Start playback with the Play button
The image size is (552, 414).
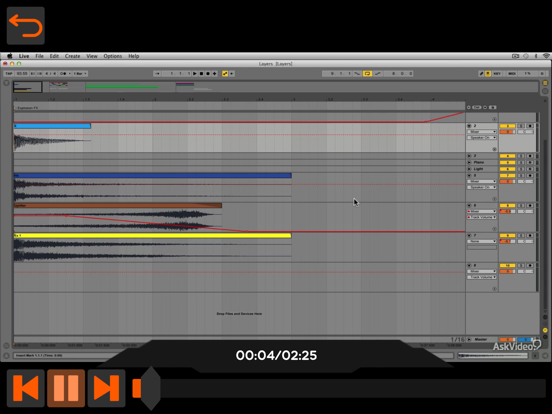pos(195,74)
